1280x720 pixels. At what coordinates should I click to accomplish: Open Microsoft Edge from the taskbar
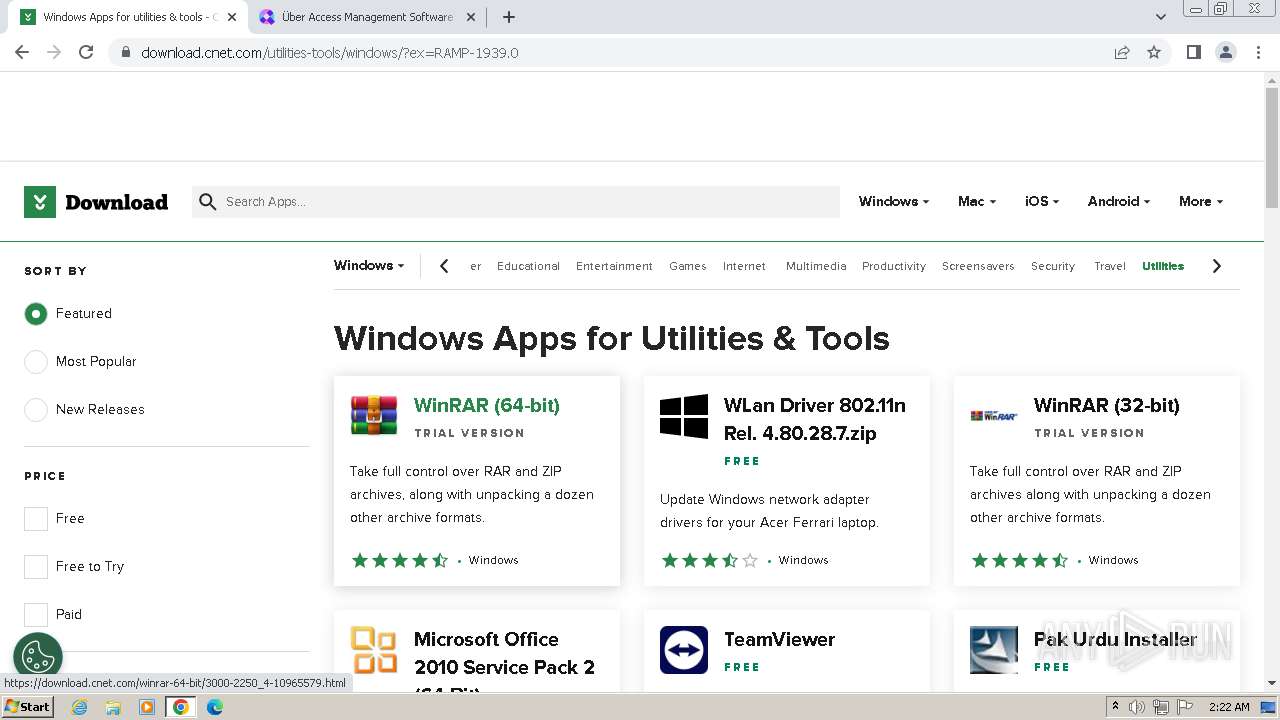[x=214, y=707]
